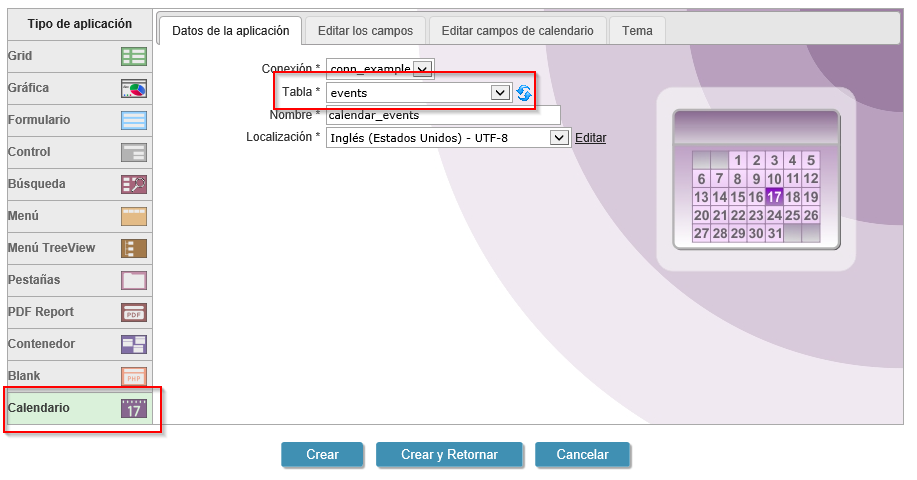
Task: Click the Gráfica pie chart icon
Action: pyautogui.click(x=134, y=89)
